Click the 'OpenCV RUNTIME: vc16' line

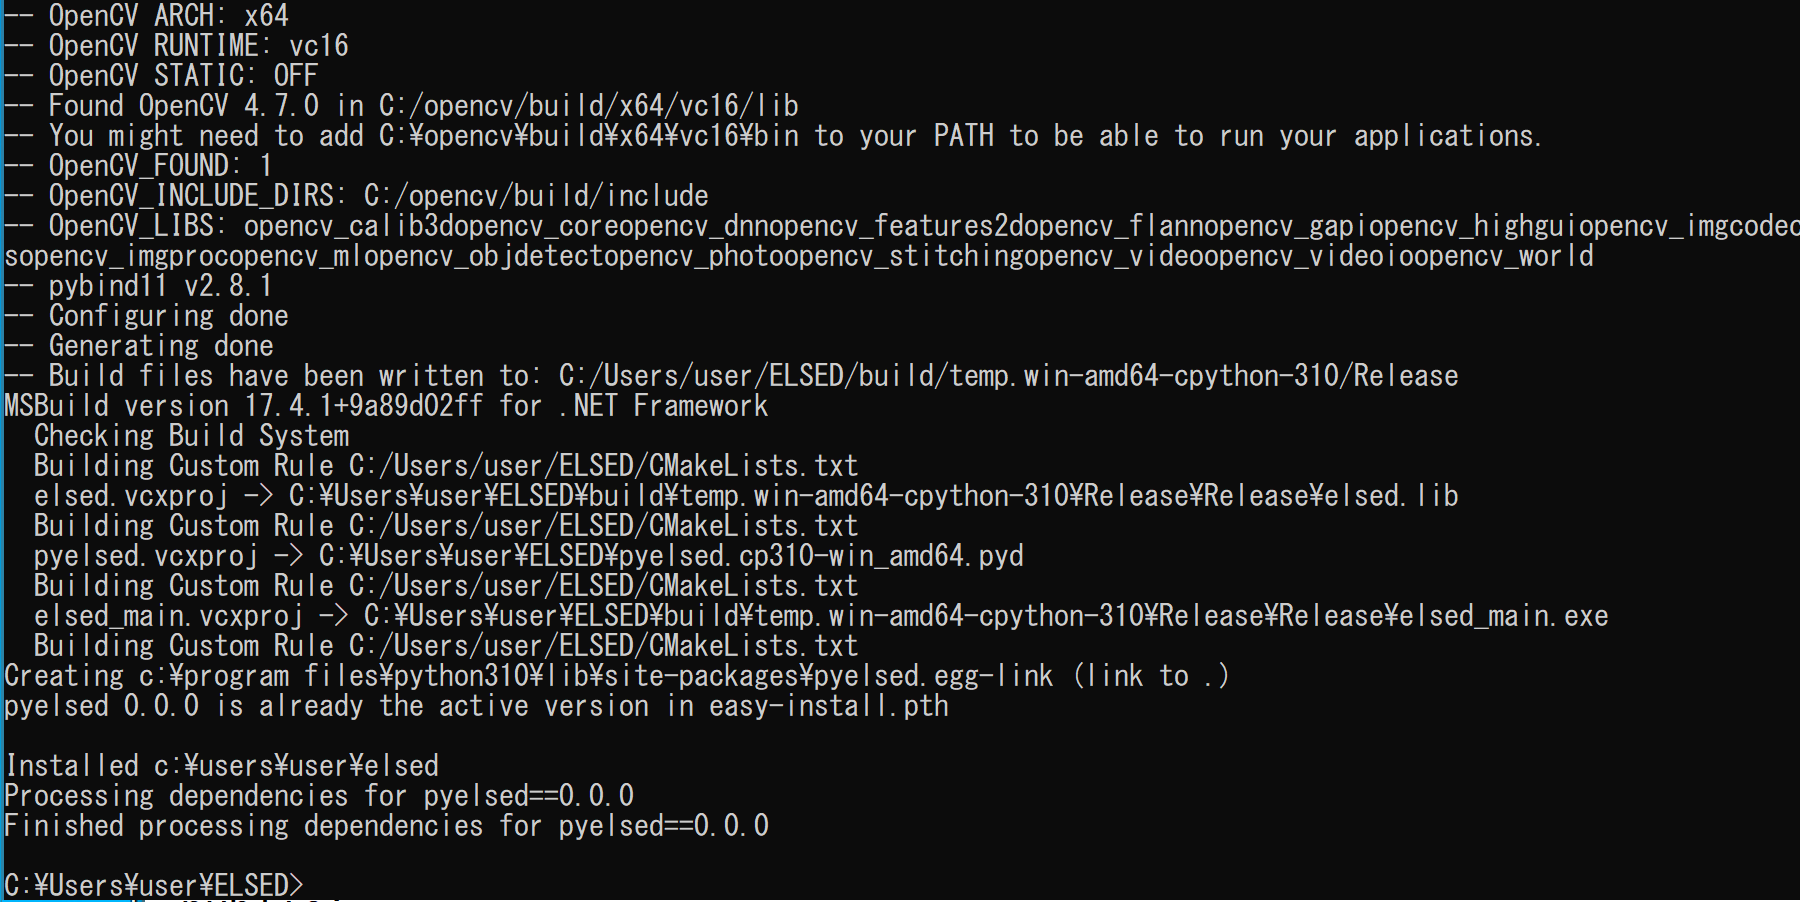176,46
